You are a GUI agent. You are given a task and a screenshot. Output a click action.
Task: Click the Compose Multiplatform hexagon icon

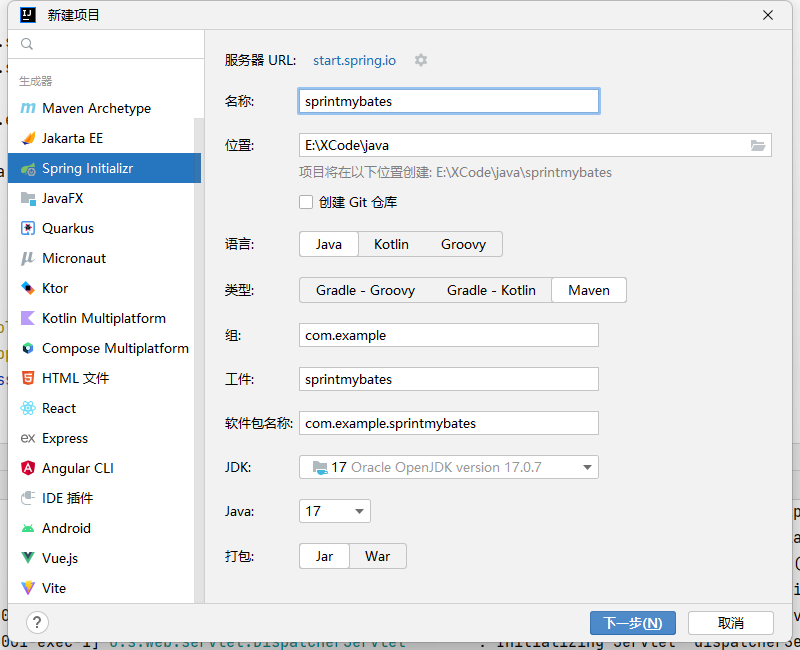(x=28, y=348)
